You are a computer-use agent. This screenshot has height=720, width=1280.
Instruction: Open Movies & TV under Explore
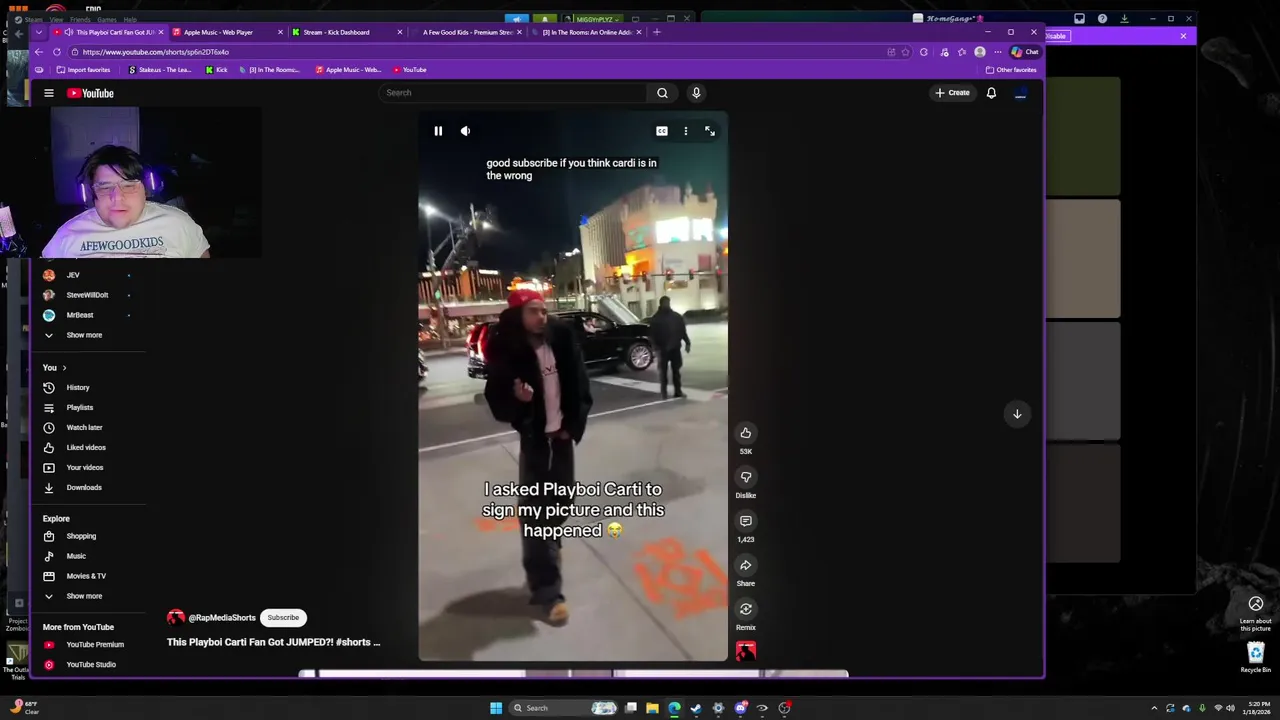88,576
